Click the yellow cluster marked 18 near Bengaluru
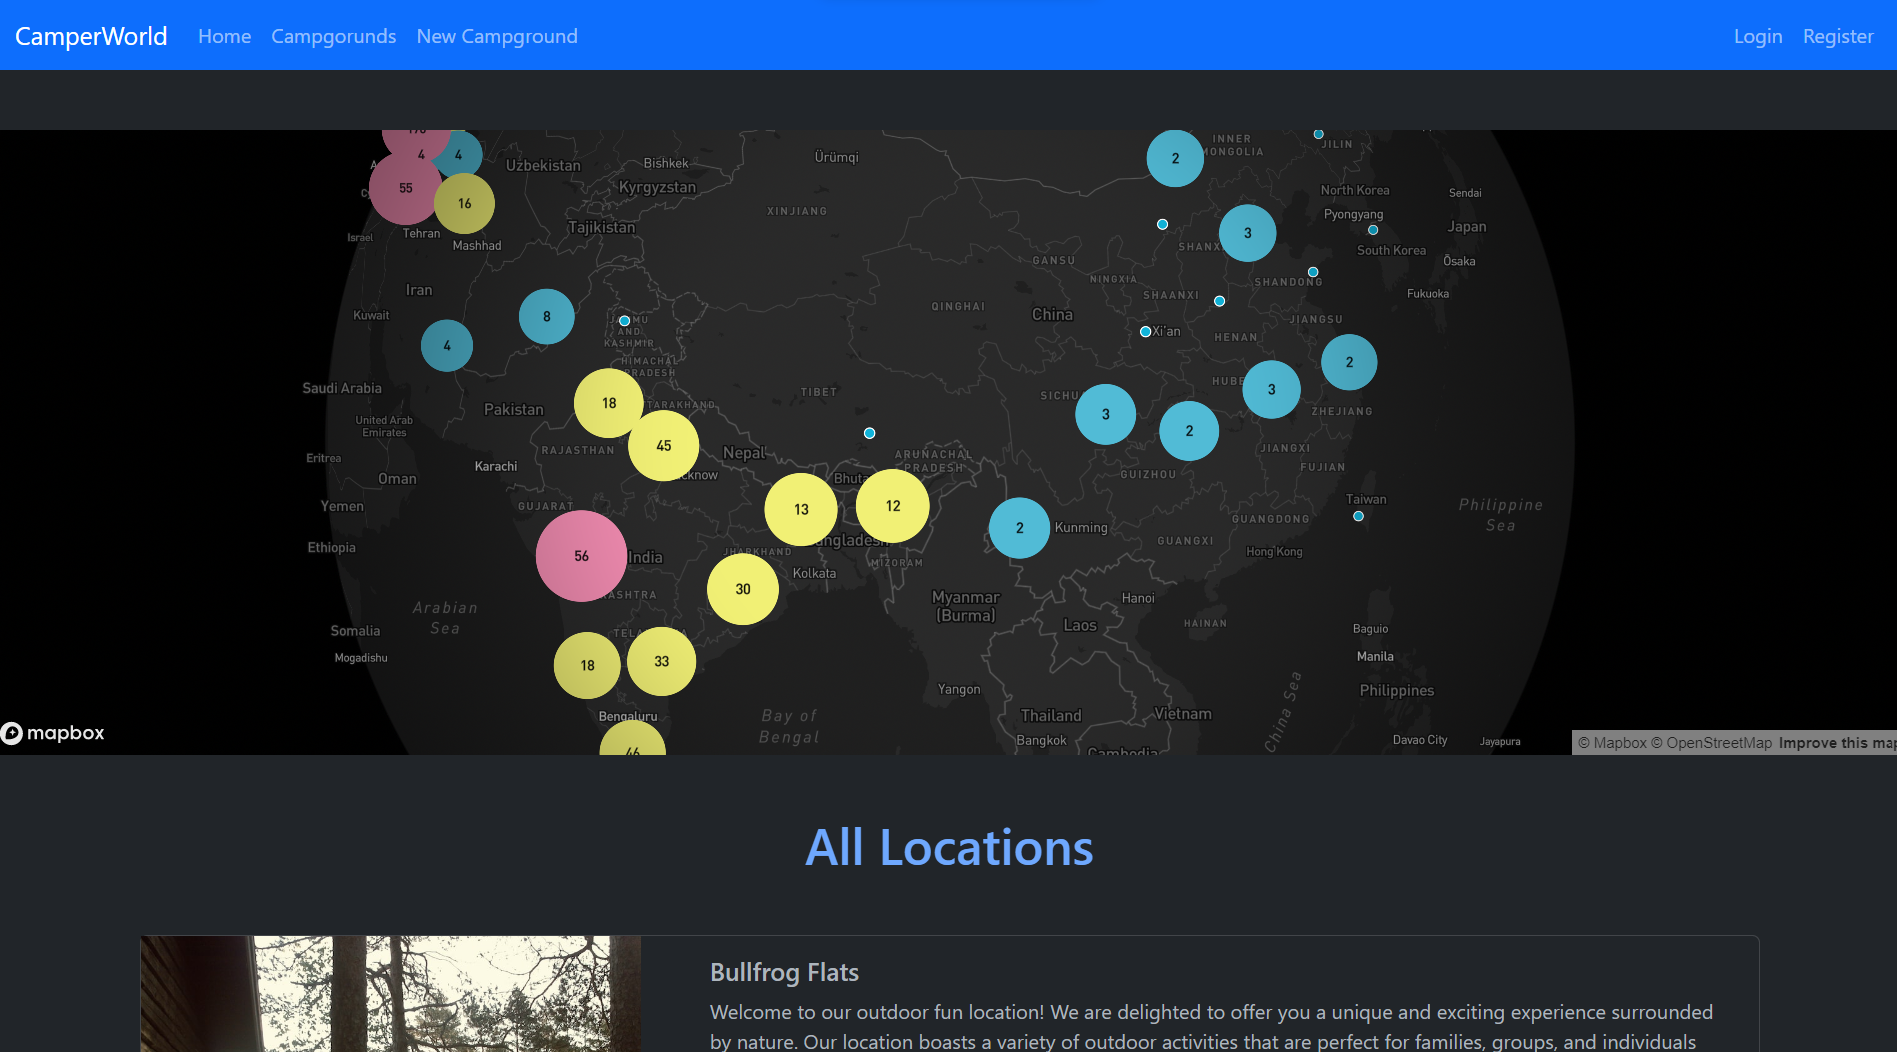 (x=587, y=666)
